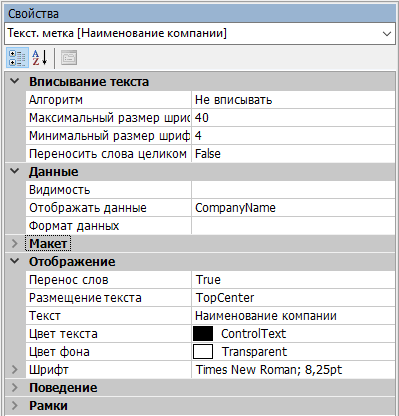Click the Свойства panel title bar
Screen dimensions: 399x416
click(x=199, y=14)
